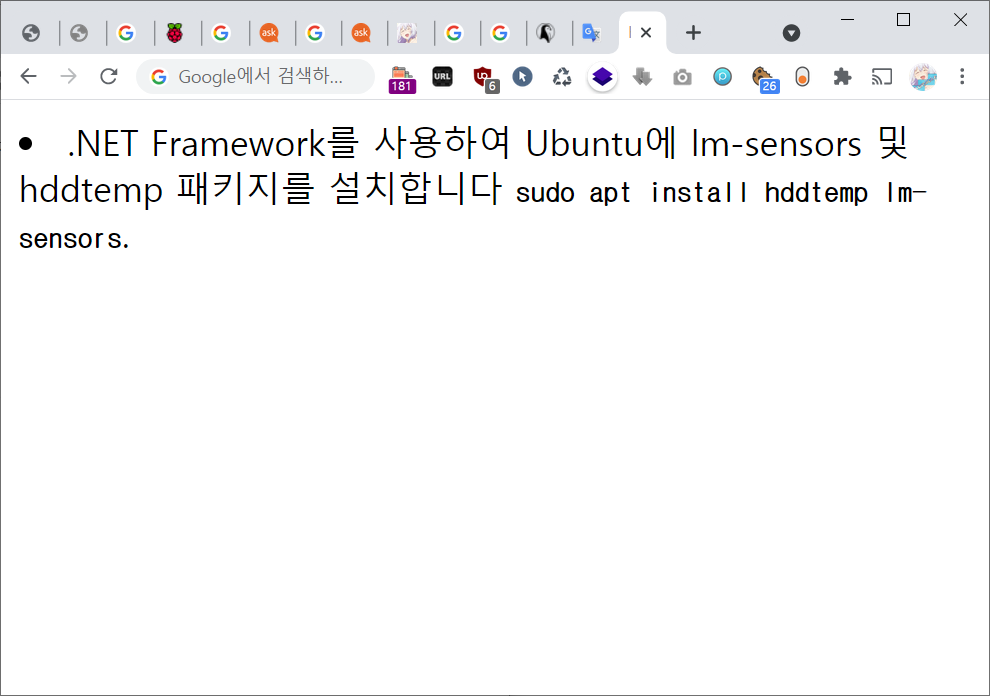Switch to the first globe tab
Screen dimensions: 990x696
click(x=31, y=33)
